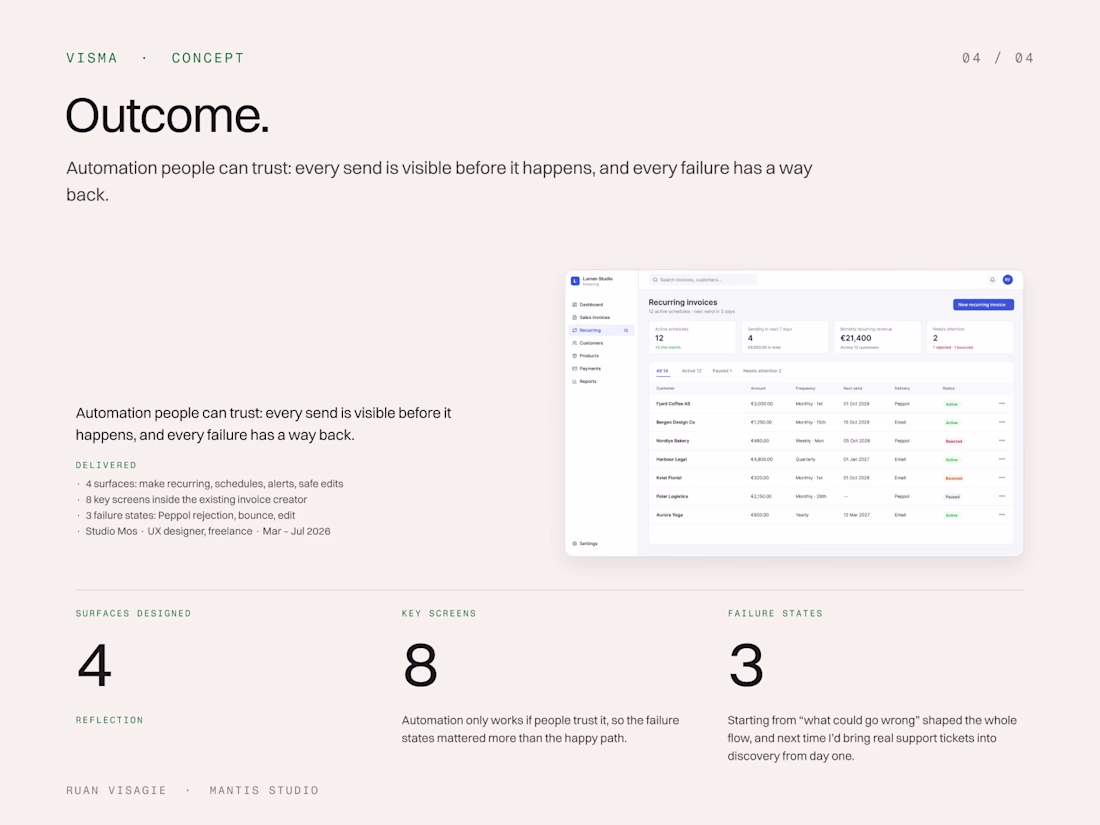Click the Sales invoices document icon
1100x825 pixels.
[x=575, y=317]
